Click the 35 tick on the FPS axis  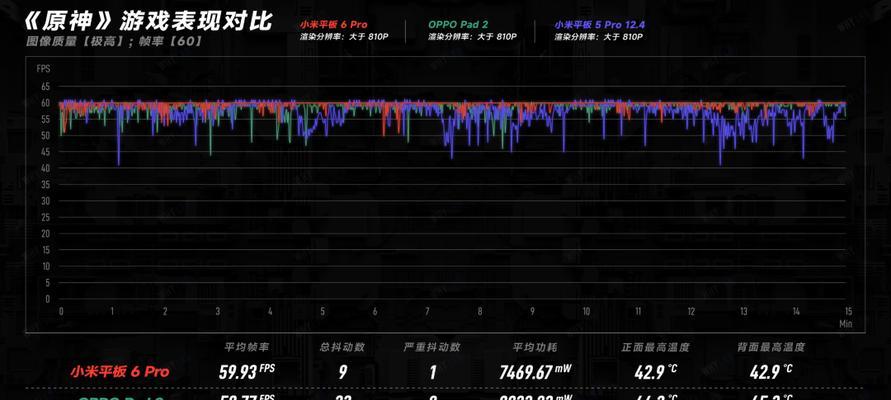pyautogui.click(x=45, y=185)
